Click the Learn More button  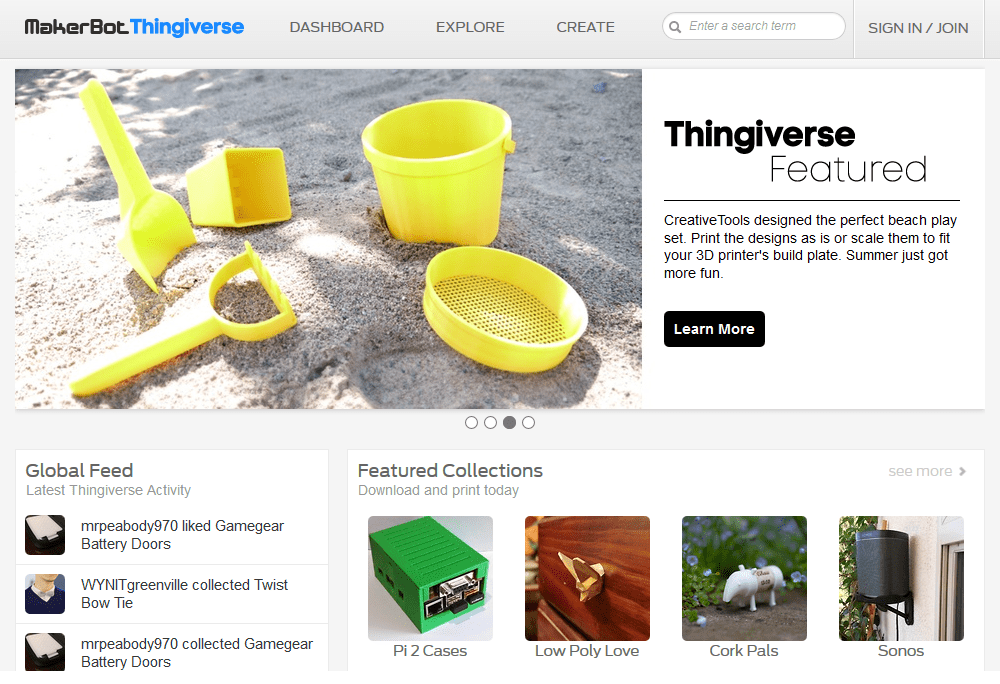click(714, 329)
